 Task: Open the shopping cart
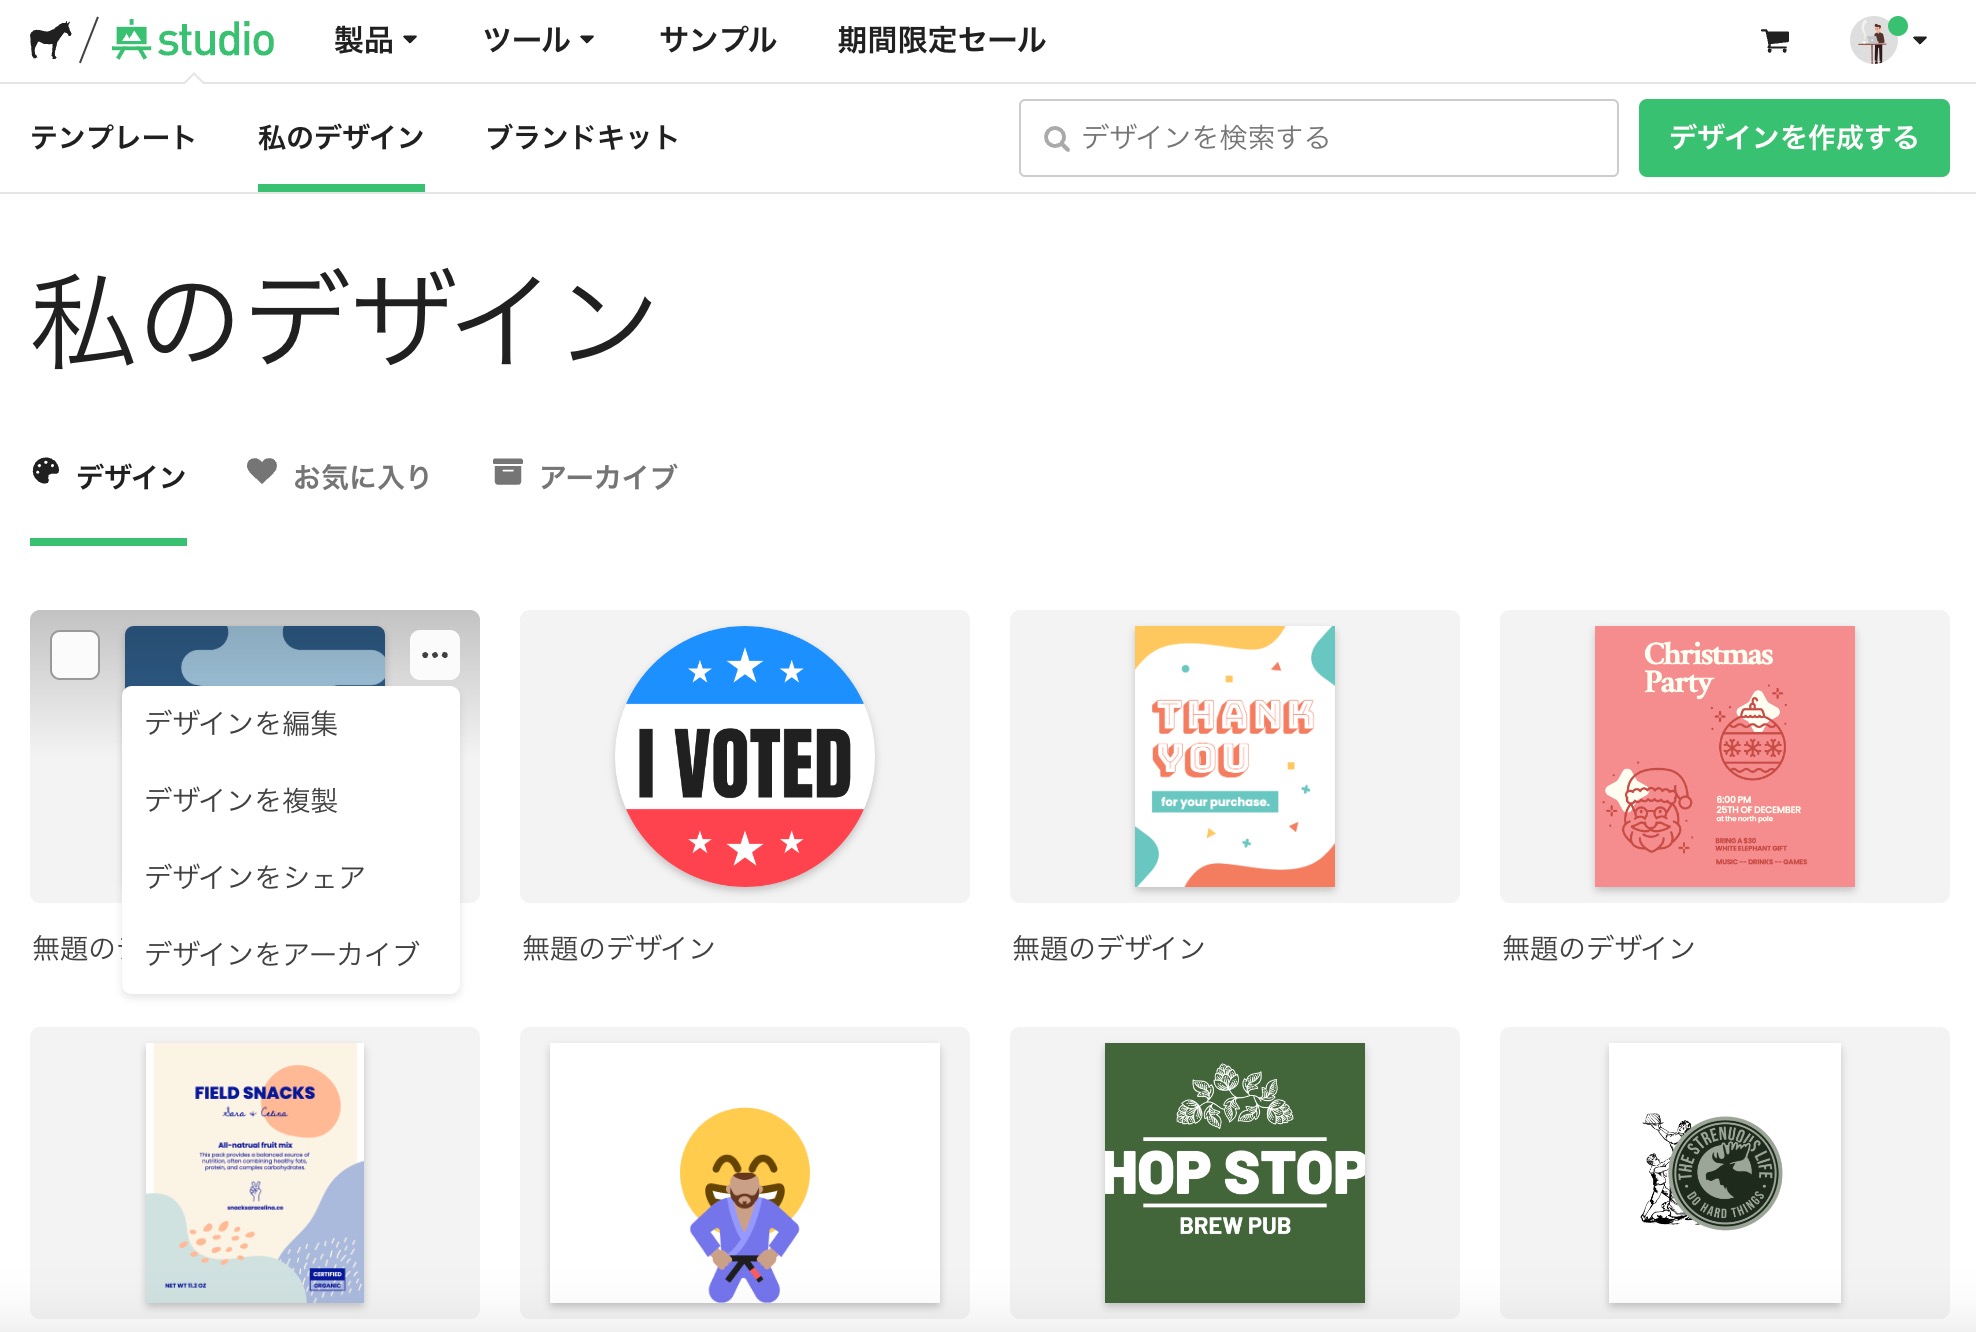click(1775, 42)
